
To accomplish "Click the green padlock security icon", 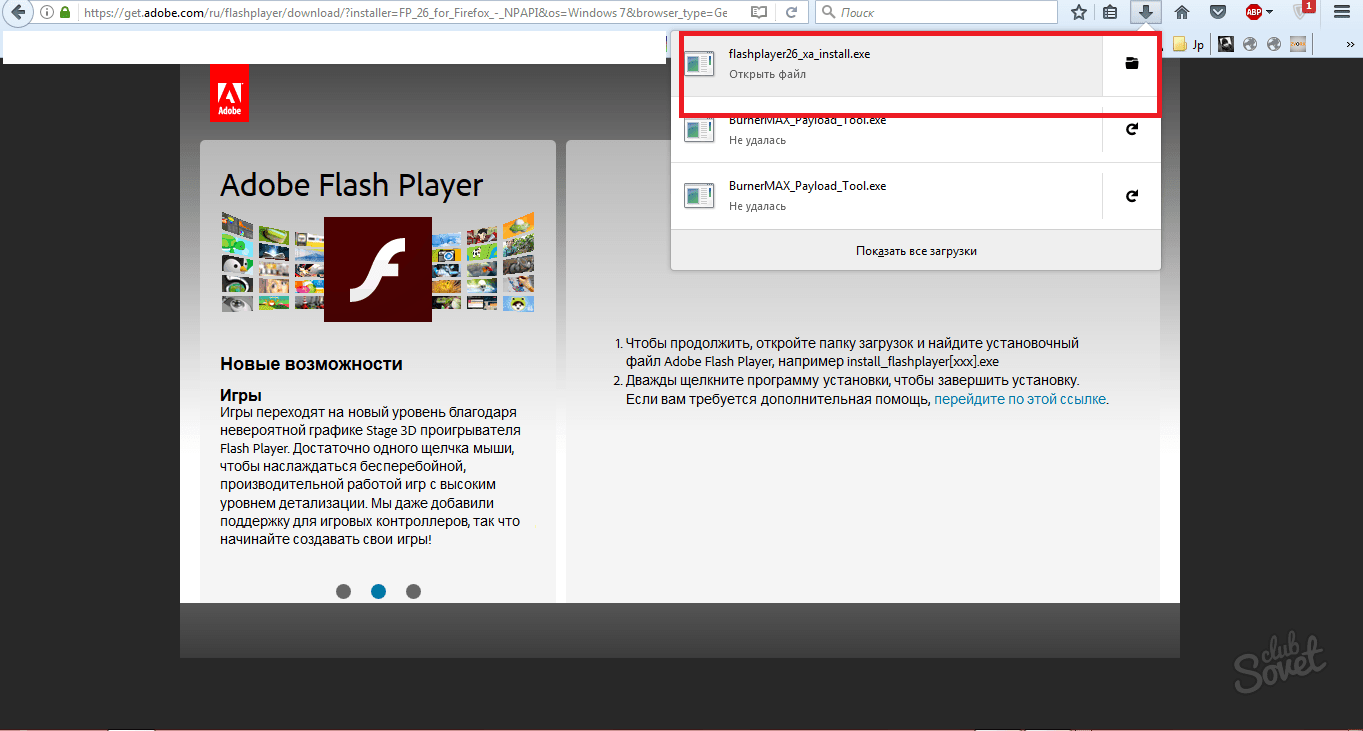I will 65,13.
